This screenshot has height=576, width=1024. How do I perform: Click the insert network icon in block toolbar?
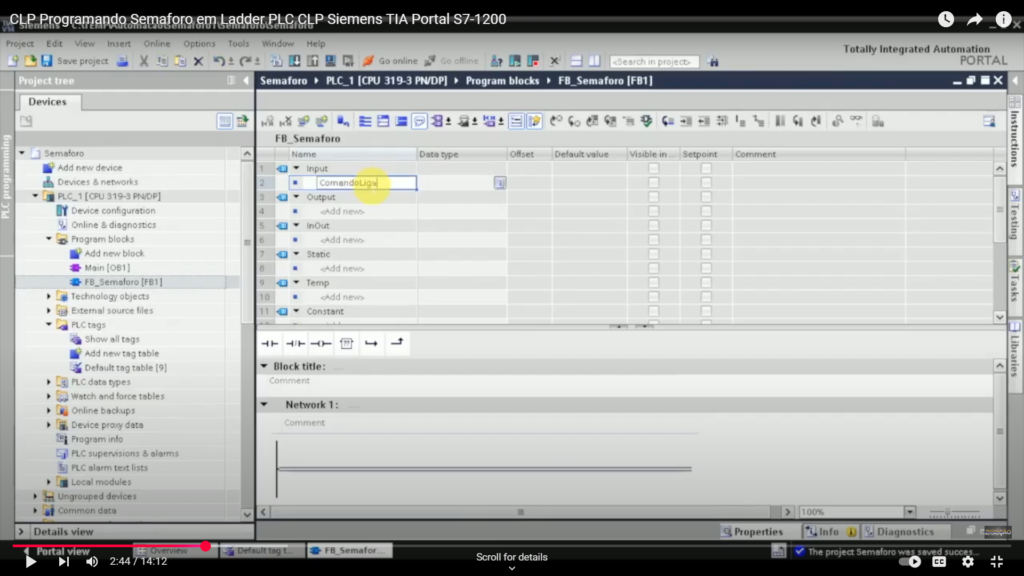[268, 121]
